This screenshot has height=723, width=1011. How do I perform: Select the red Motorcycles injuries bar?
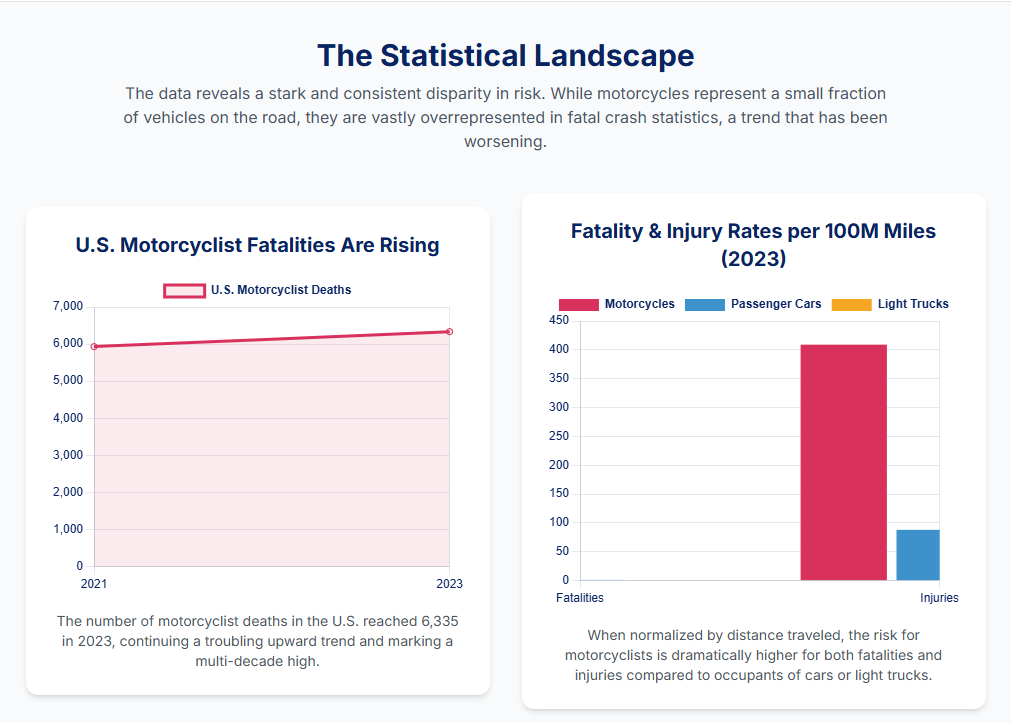(843, 462)
